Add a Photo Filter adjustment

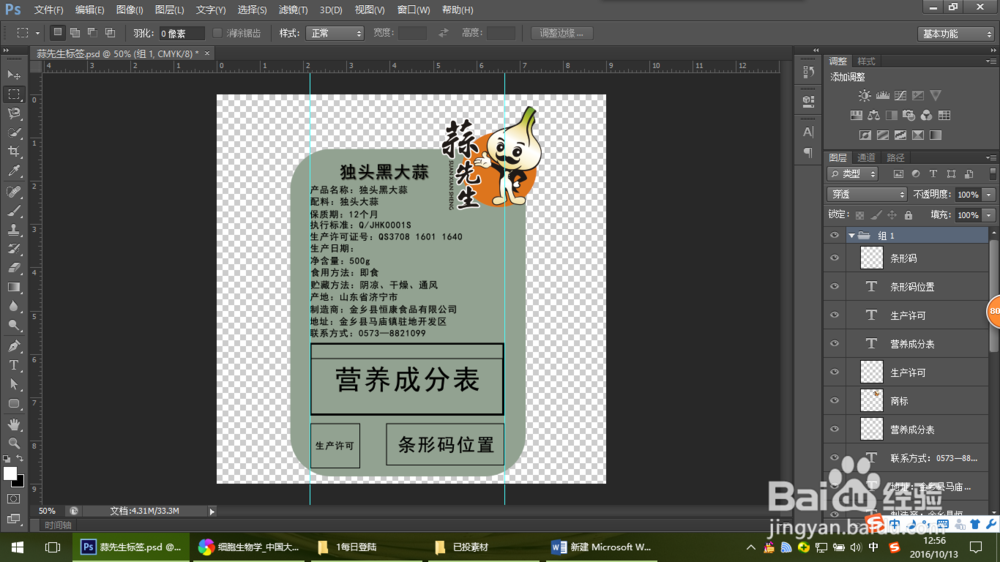pyautogui.click(x=909, y=115)
